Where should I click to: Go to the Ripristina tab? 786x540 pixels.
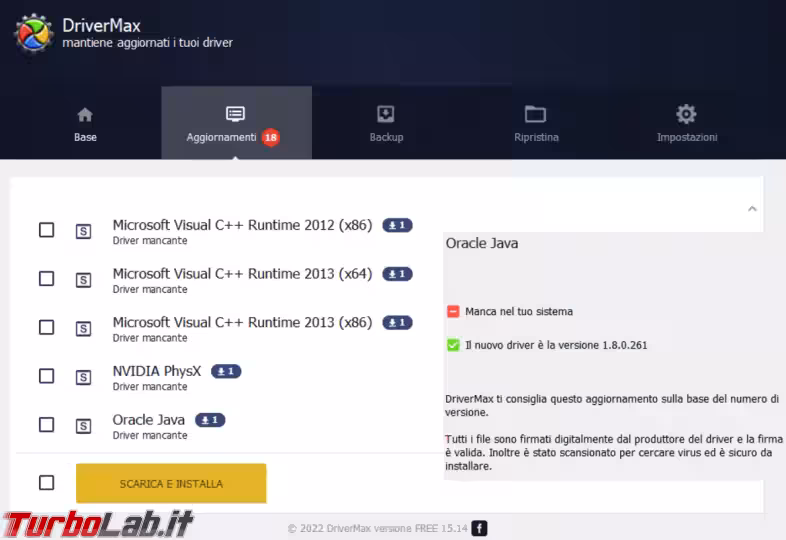point(536,123)
